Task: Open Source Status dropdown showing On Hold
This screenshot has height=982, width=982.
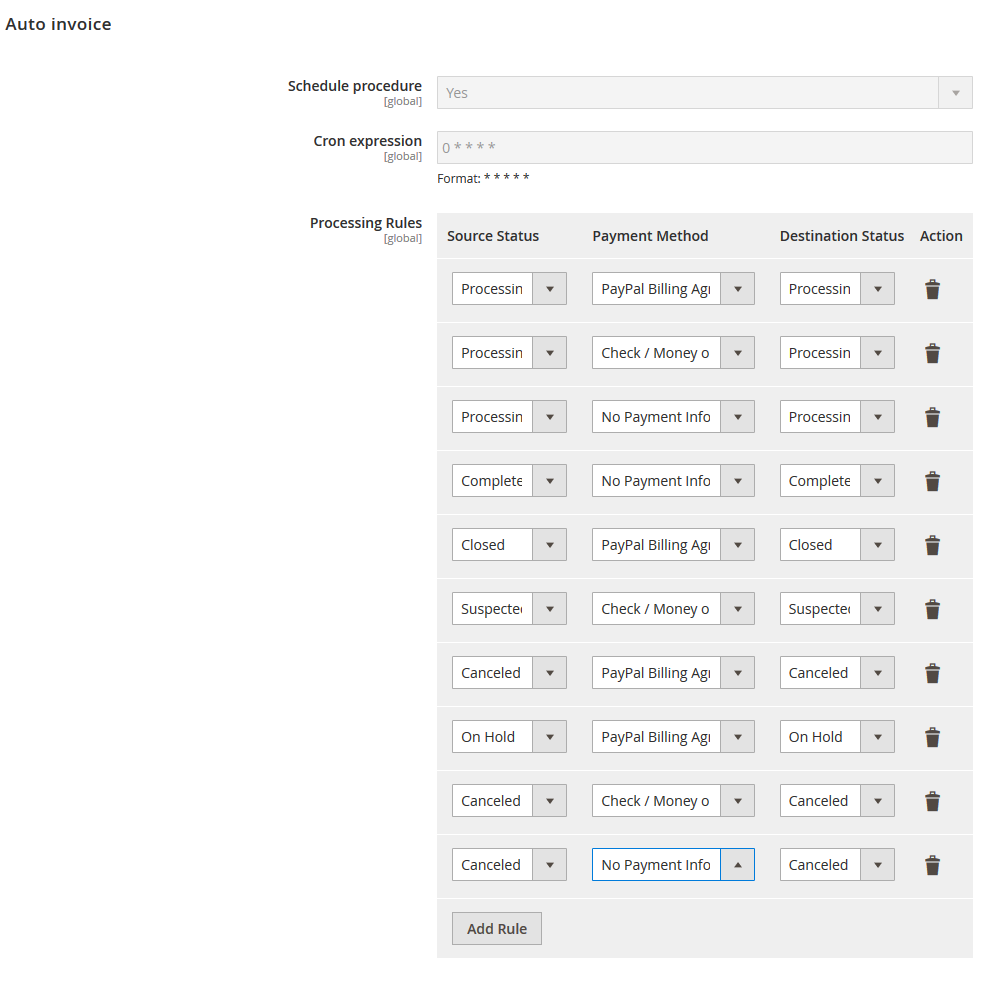Action: (x=509, y=737)
